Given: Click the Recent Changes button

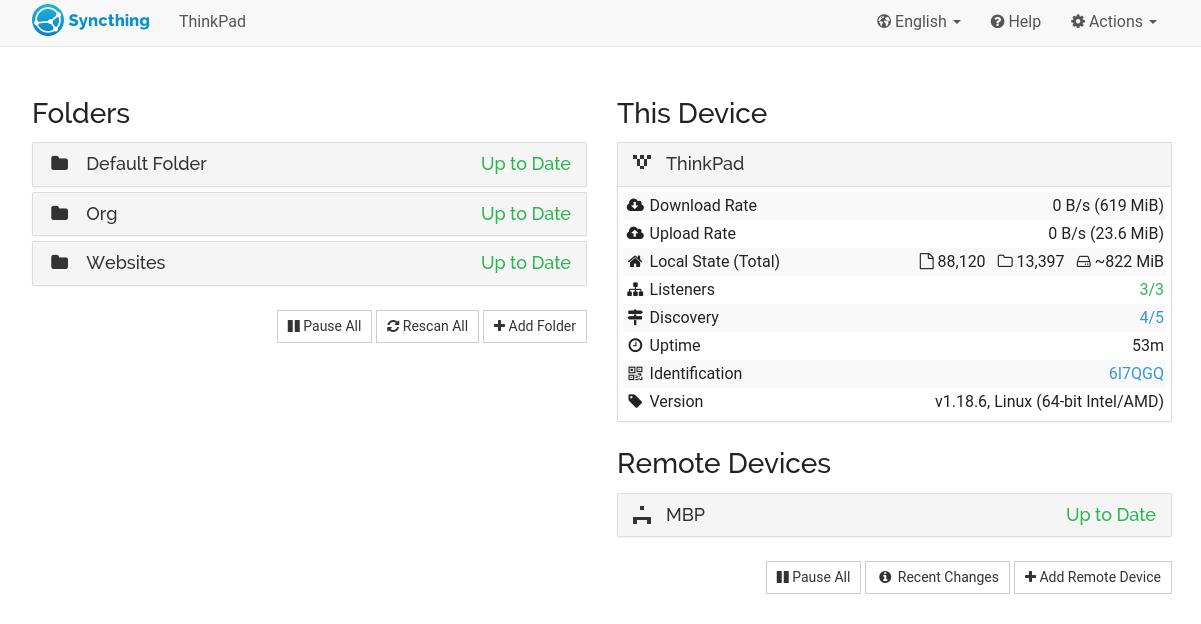Looking at the screenshot, I should coord(937,577).
